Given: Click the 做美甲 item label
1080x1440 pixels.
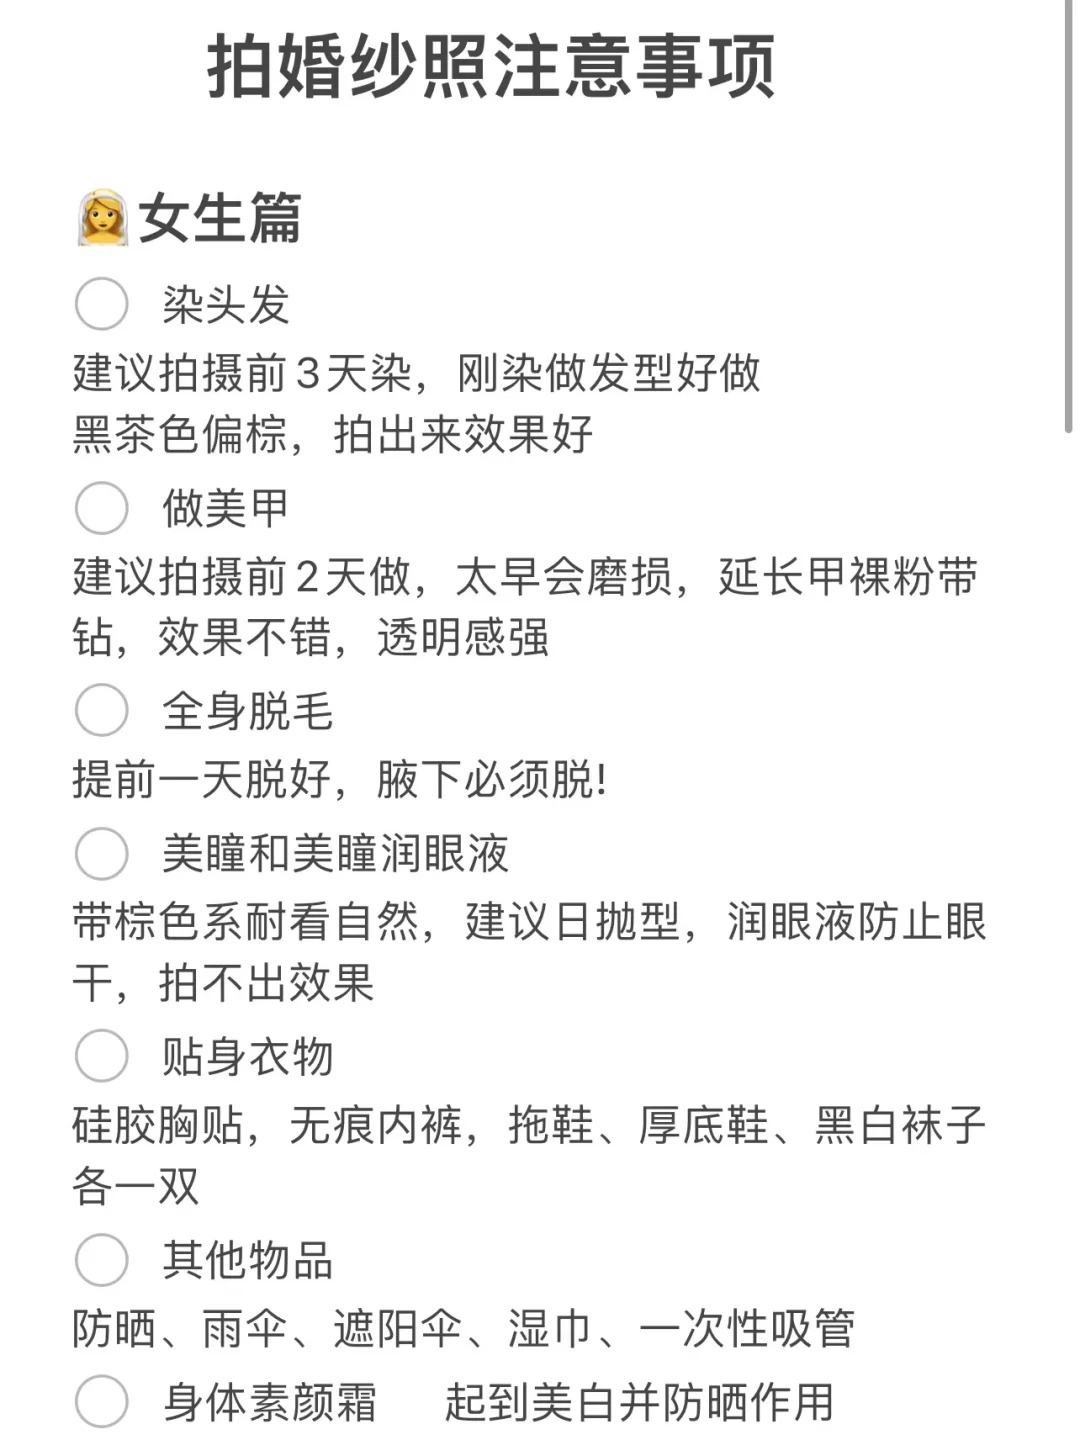Looking at the screenshot, I should 226,508.
